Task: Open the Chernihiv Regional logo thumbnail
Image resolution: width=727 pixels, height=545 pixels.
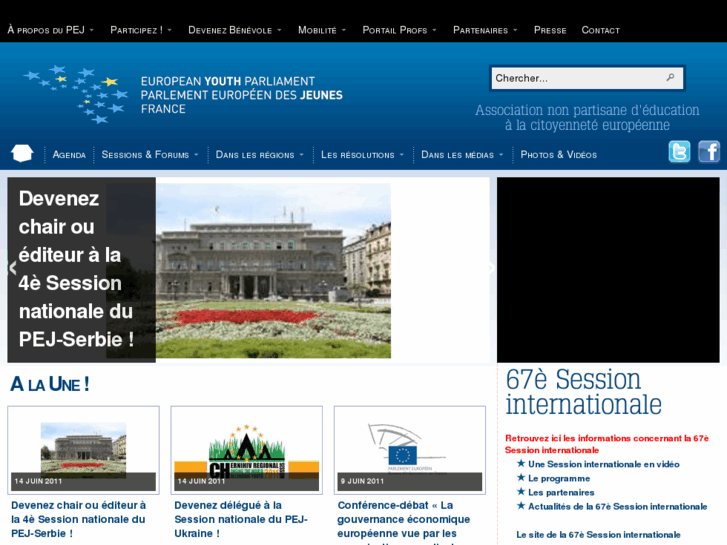Action: 247,450
